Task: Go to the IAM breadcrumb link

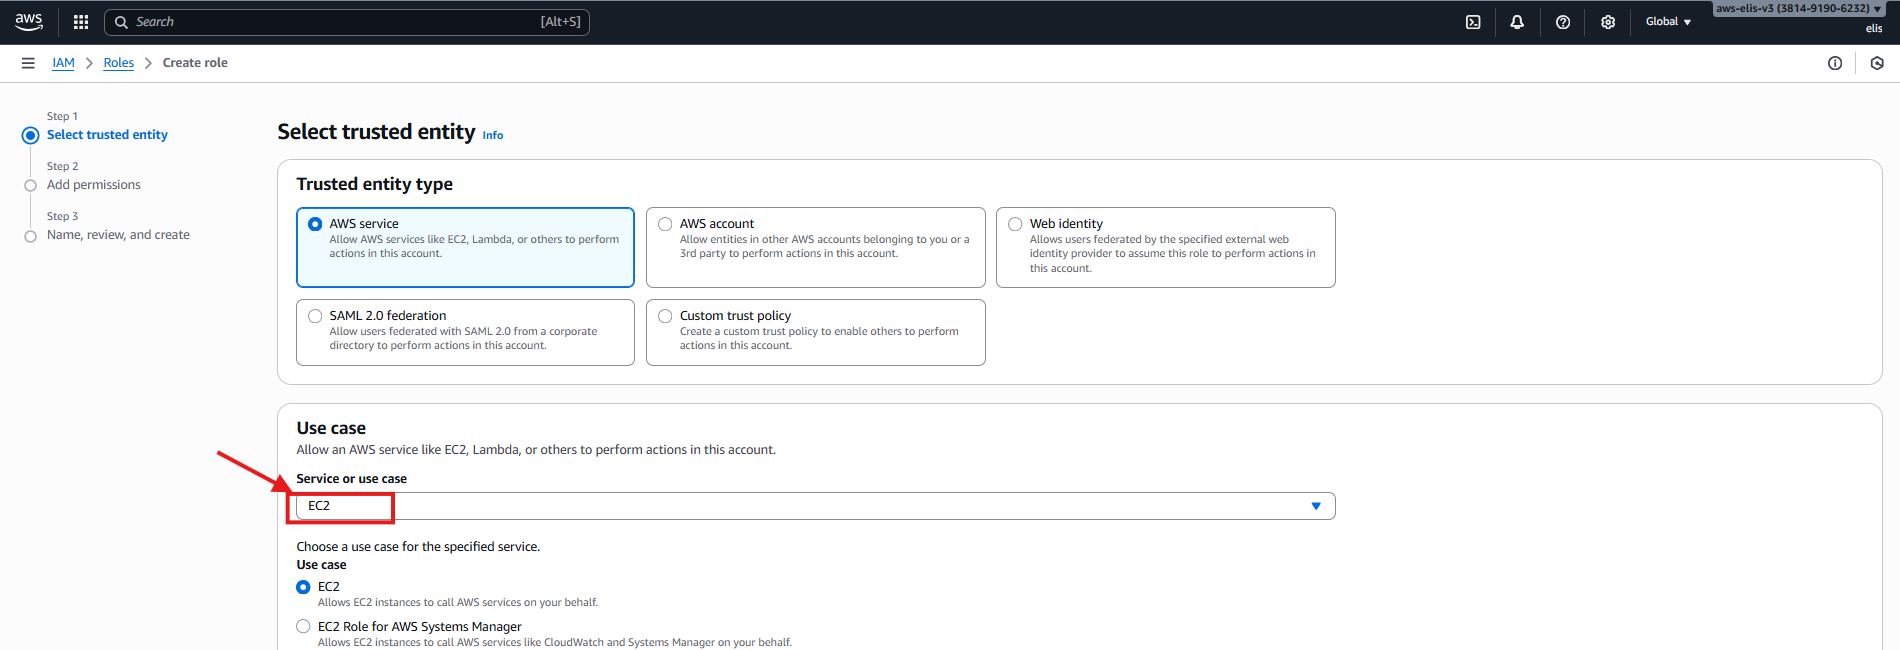Action: [63, 63]
